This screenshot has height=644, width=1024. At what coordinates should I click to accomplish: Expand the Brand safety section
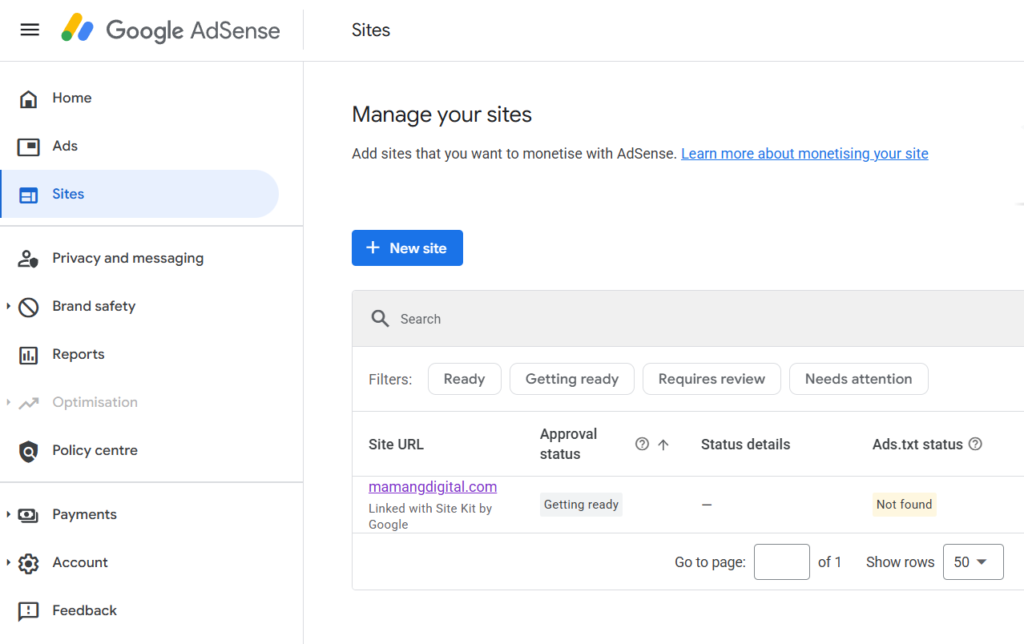(8, 306)
